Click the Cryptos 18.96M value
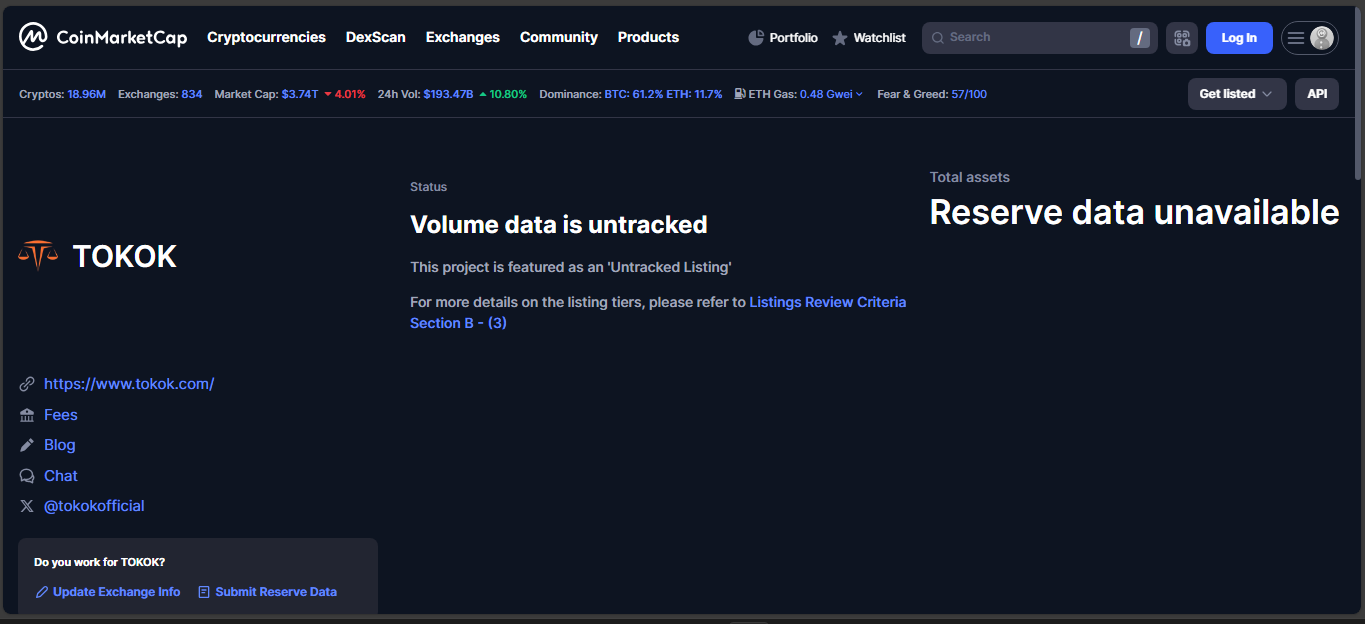 [x=86, y=94]
